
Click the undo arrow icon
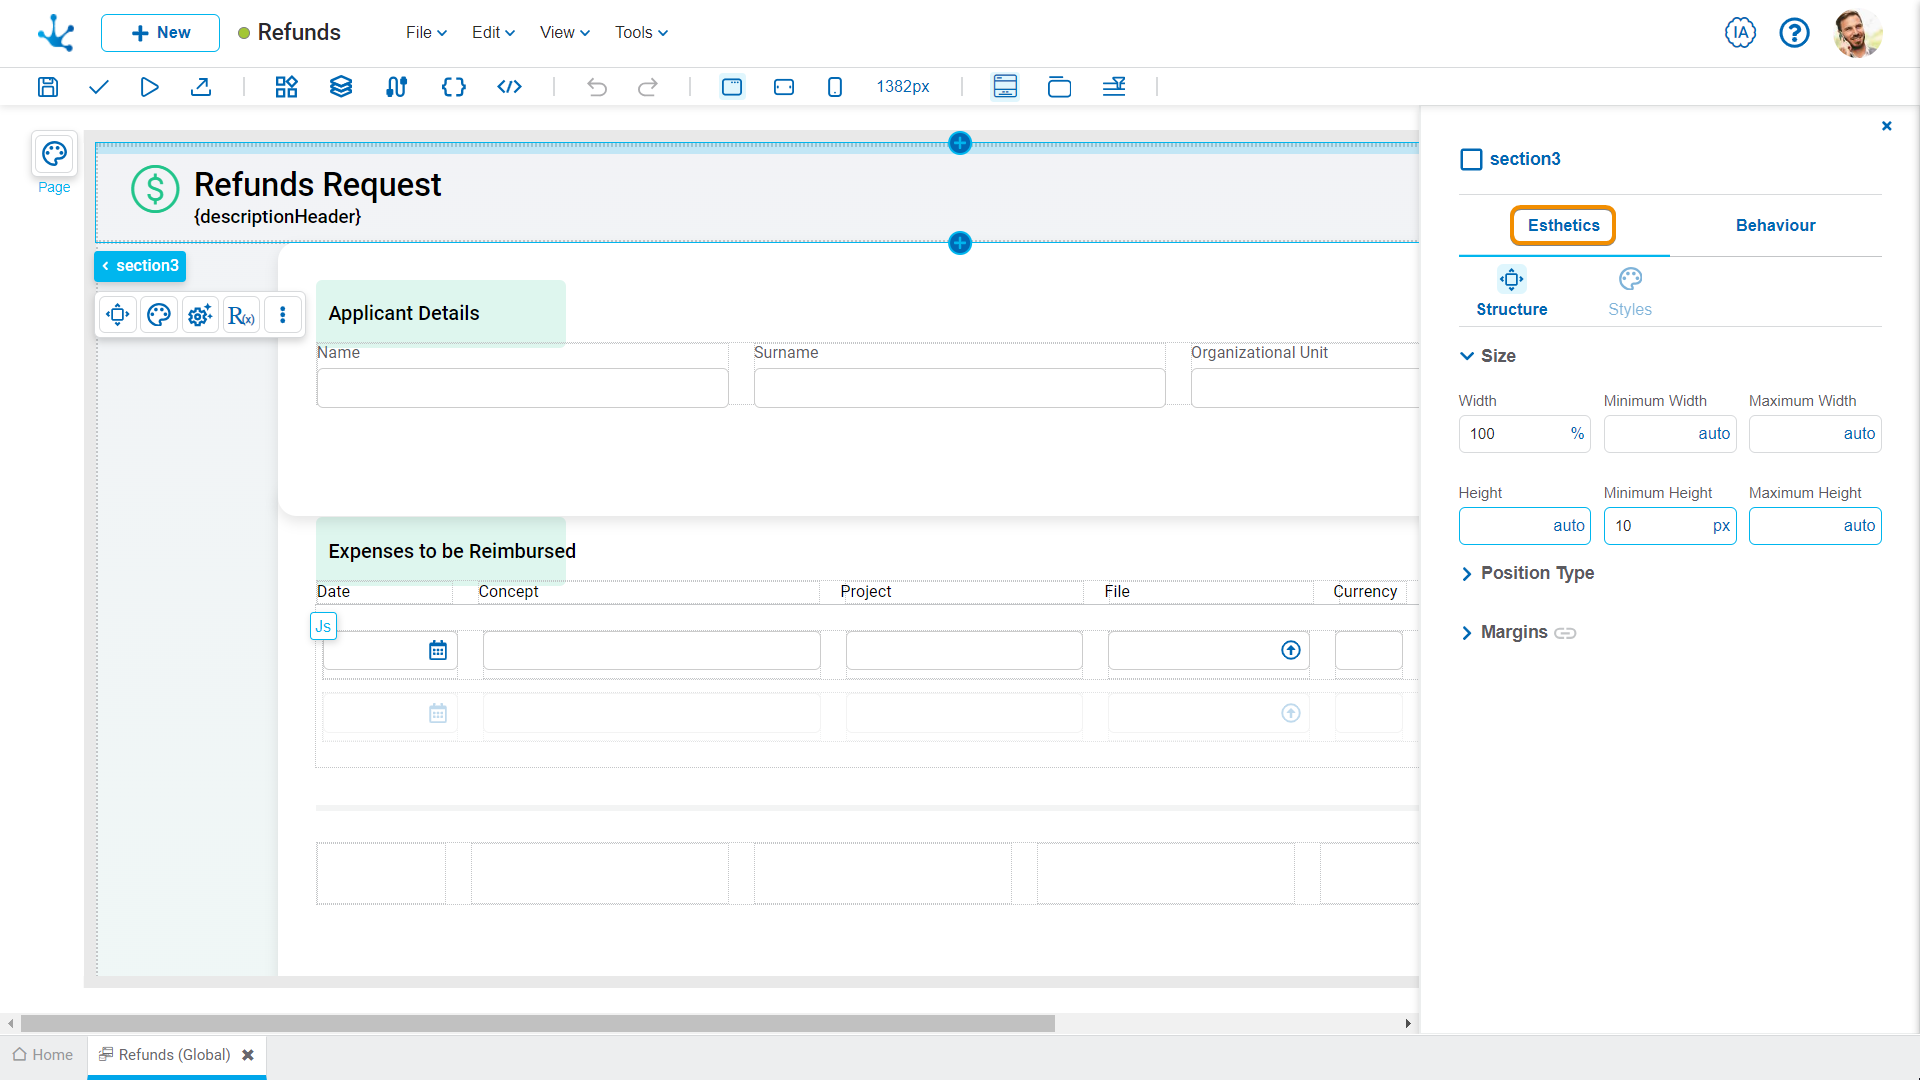pos(597,87)
